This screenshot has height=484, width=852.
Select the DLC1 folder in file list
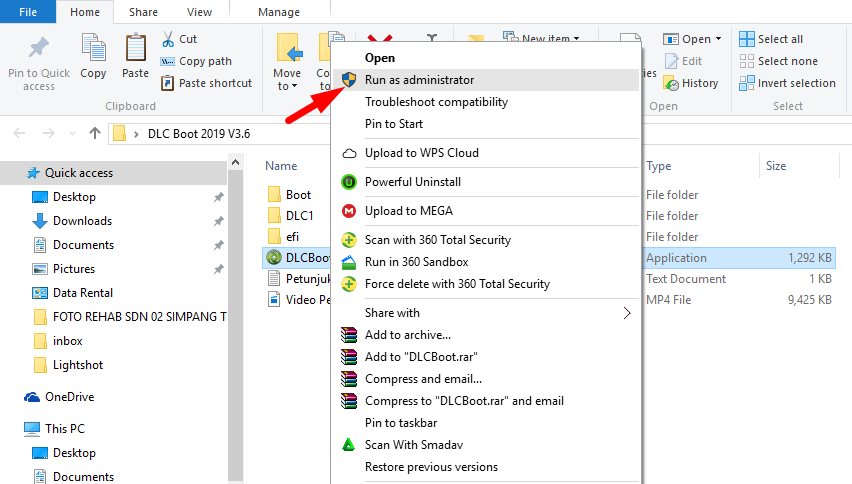point(299,216)
